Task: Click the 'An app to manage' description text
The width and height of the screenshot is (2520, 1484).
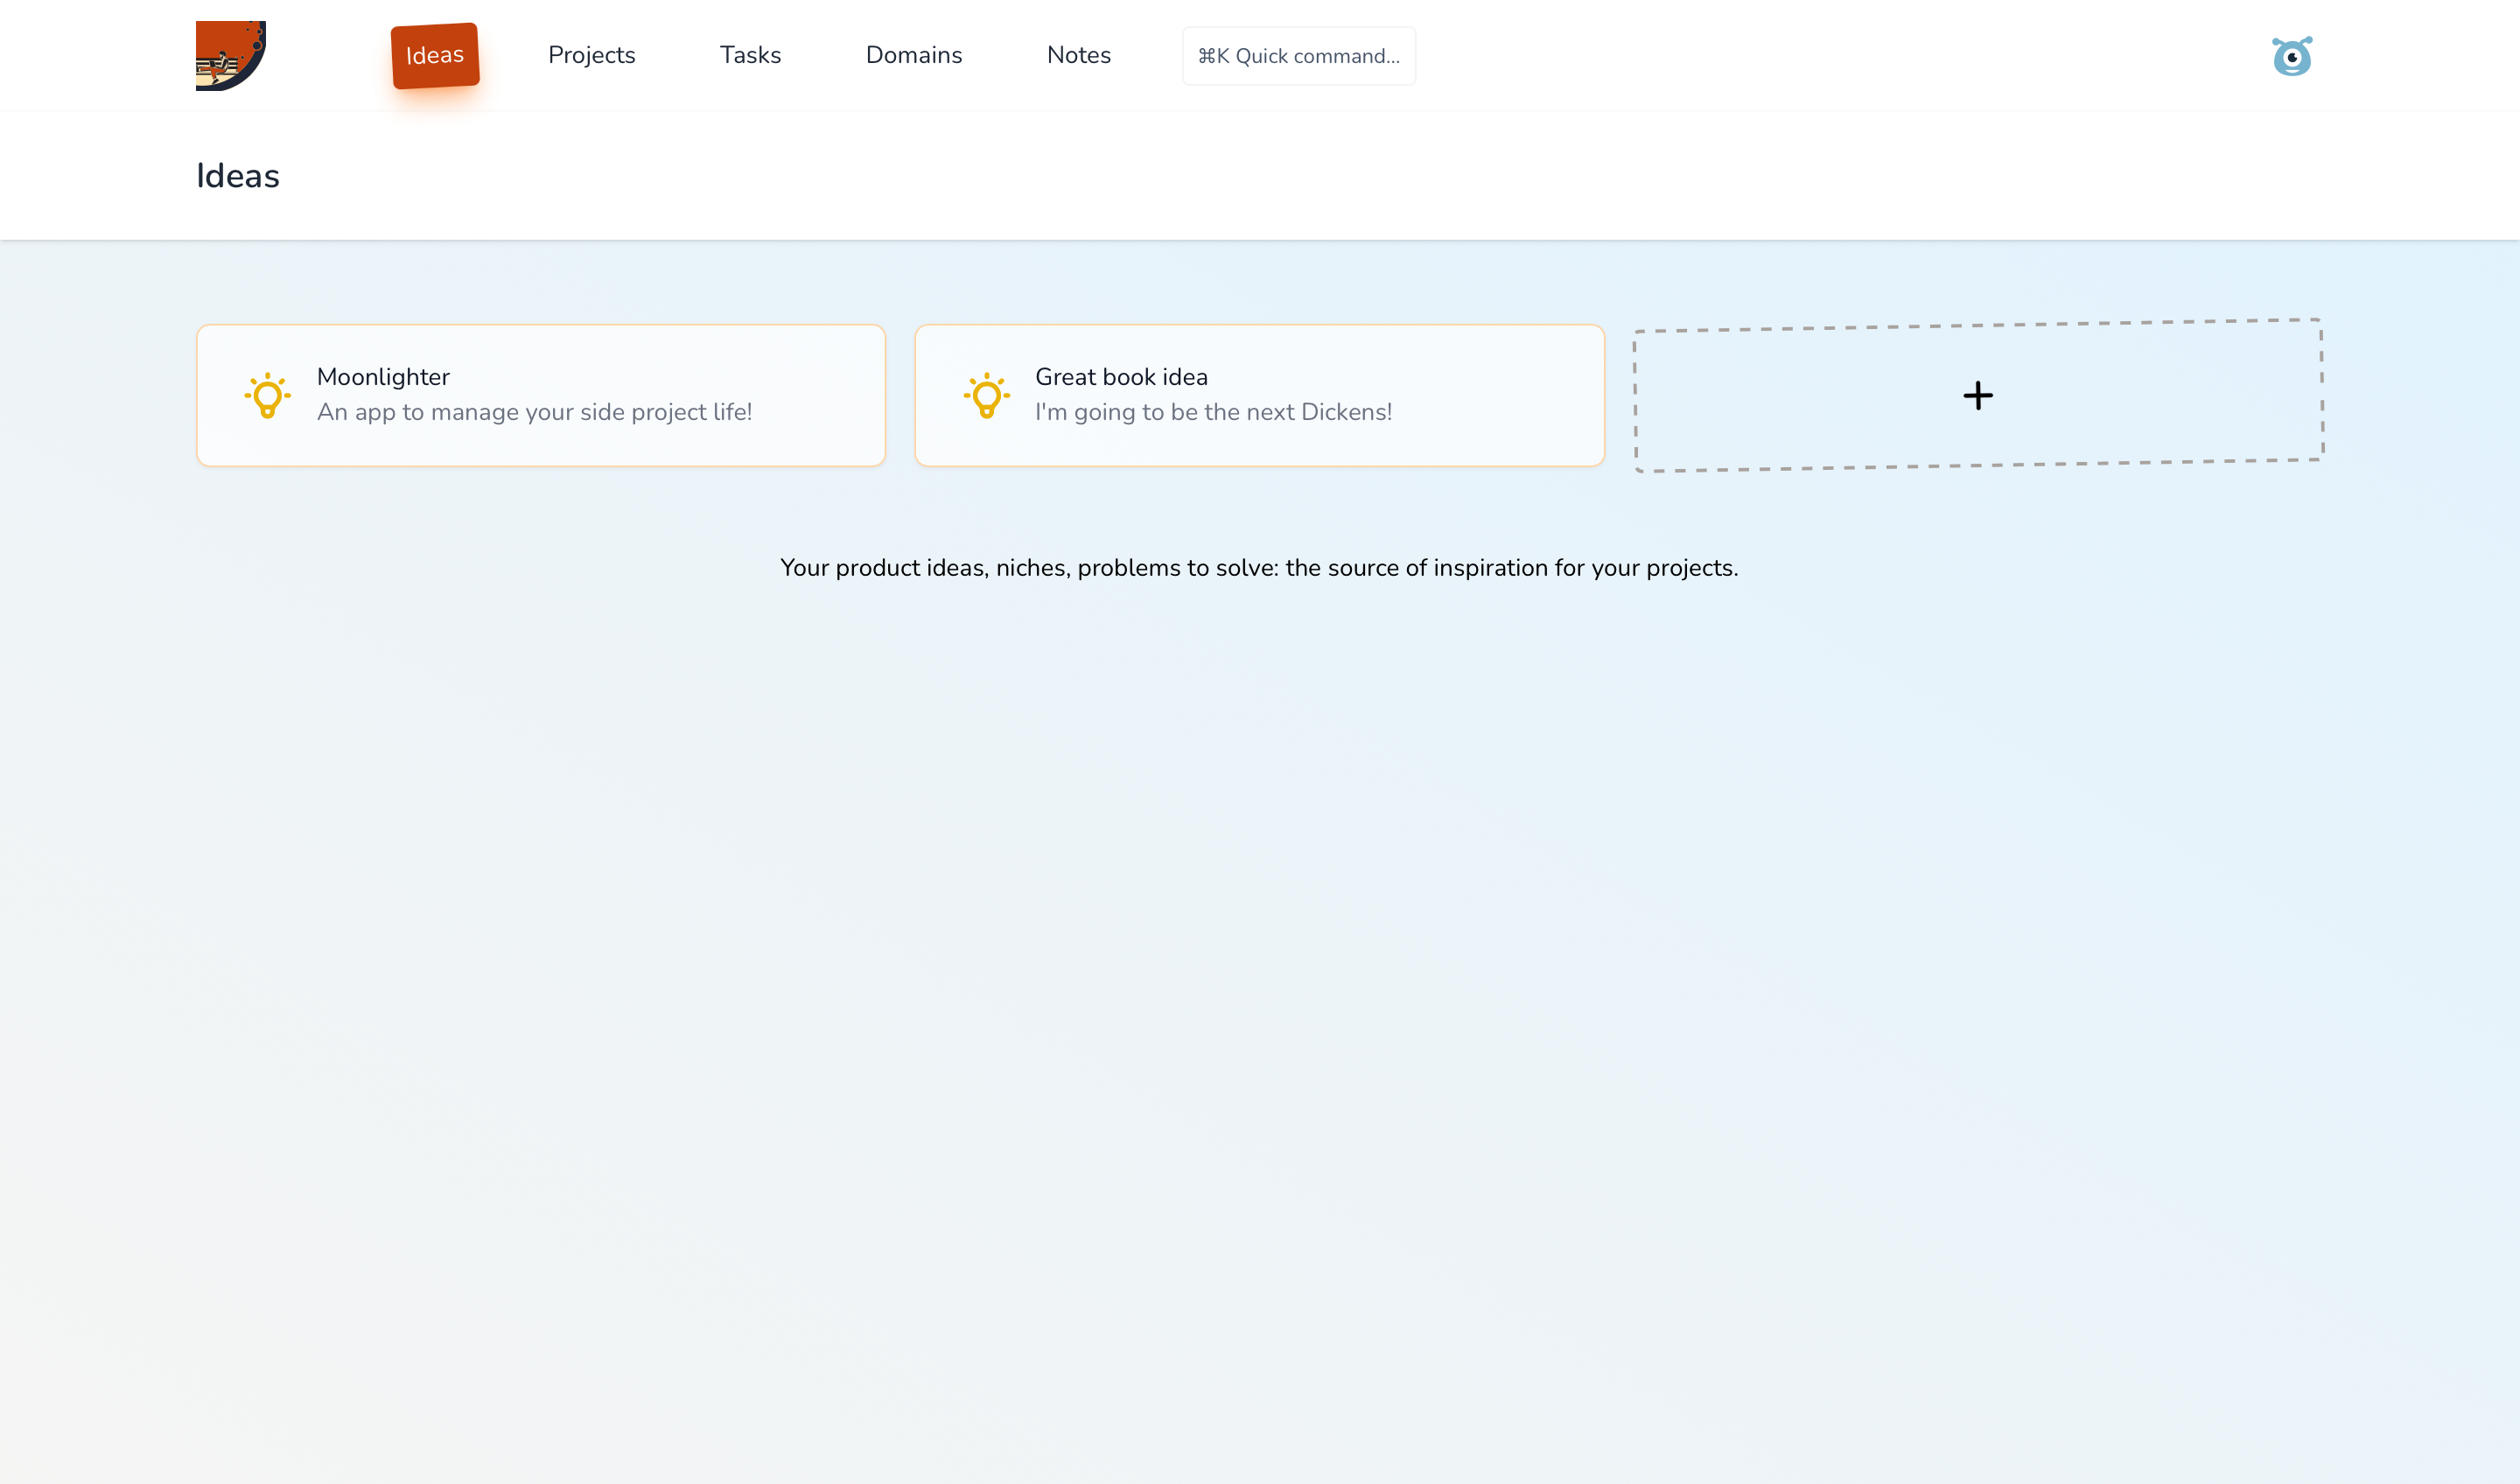Action: pyautogui.click(x=534, y=412)
